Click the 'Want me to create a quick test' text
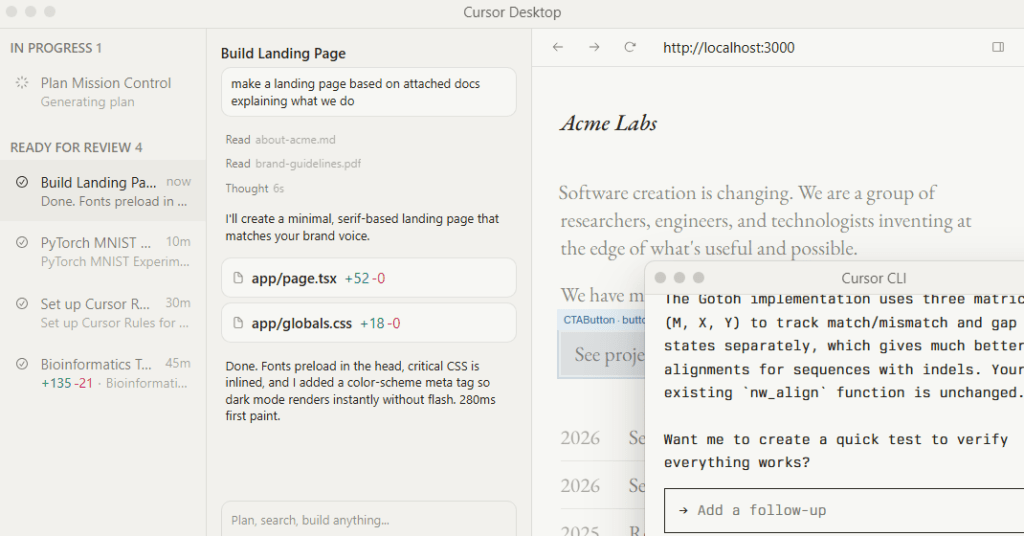 click(836, 451)
